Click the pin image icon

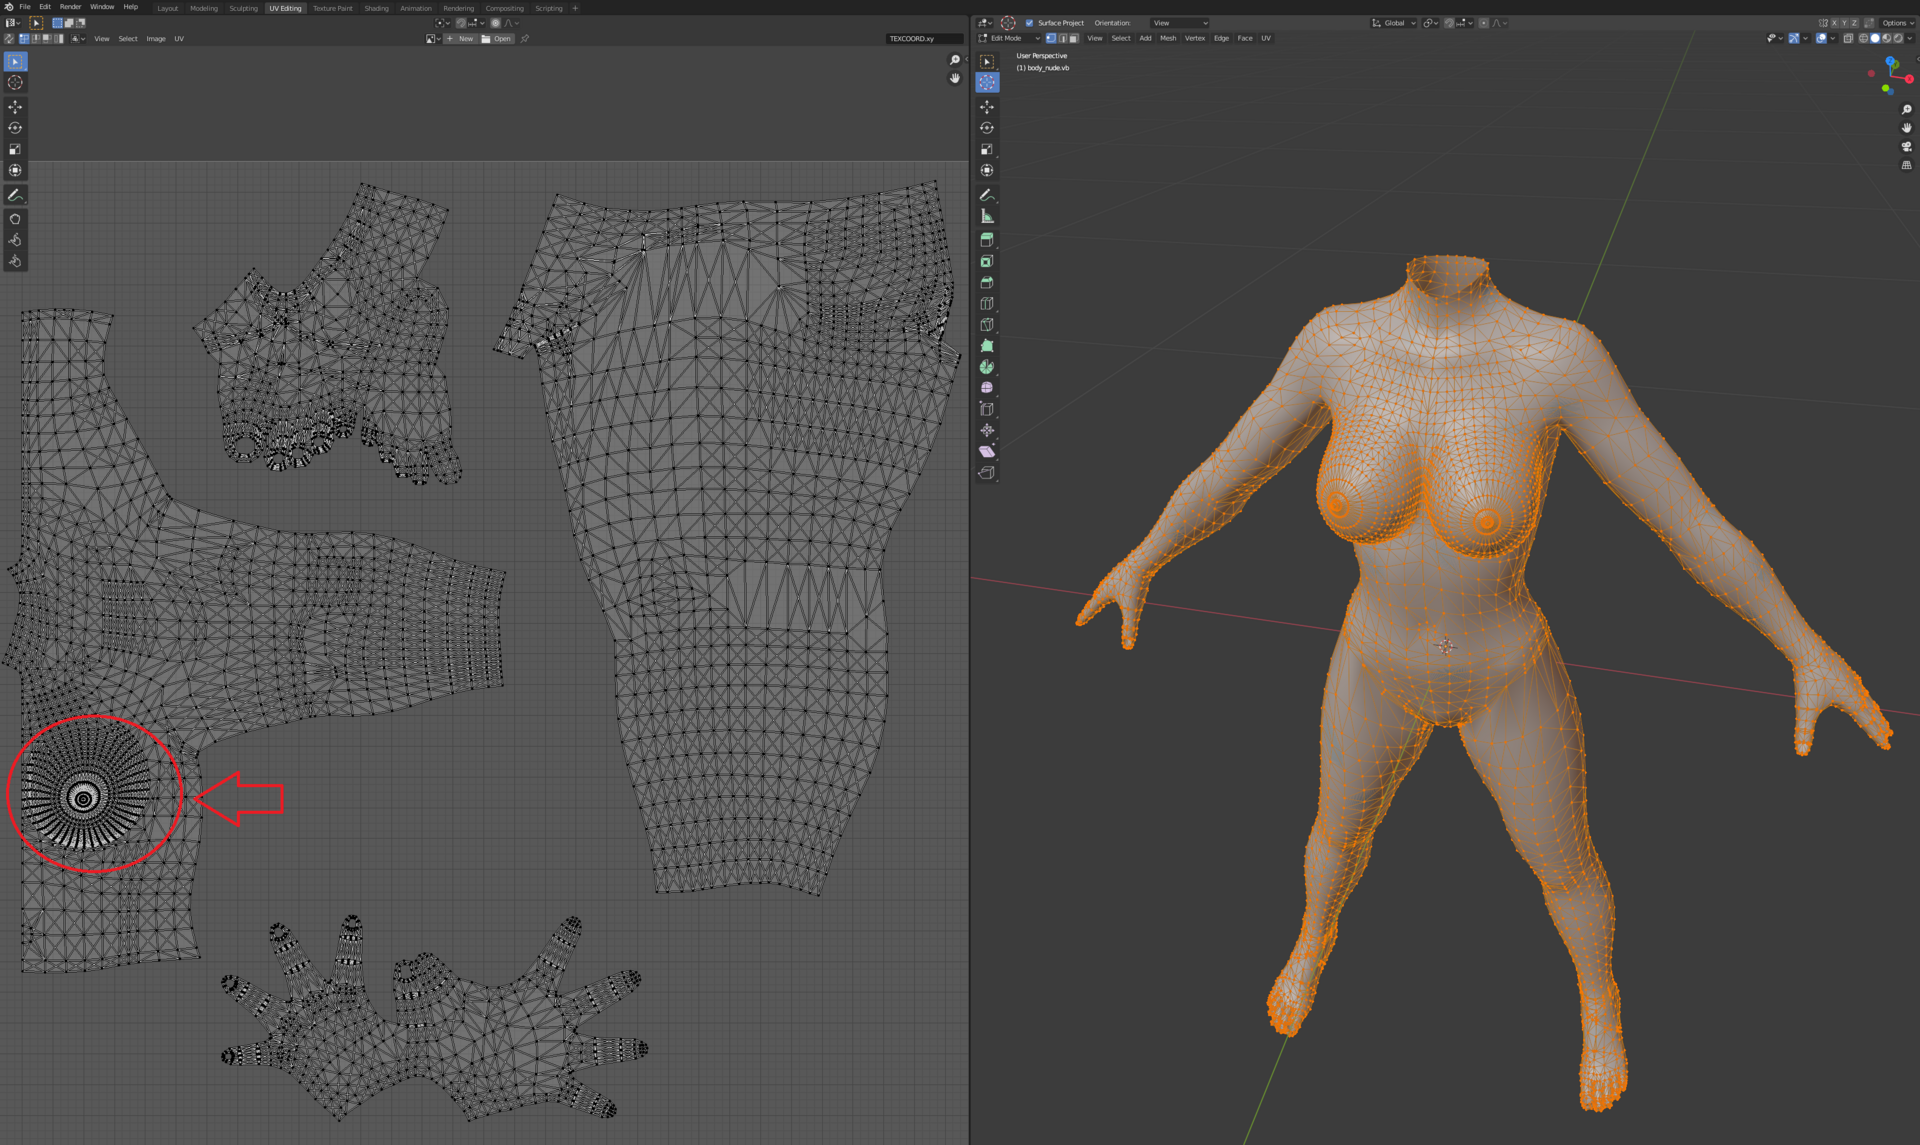click(525, 39)
